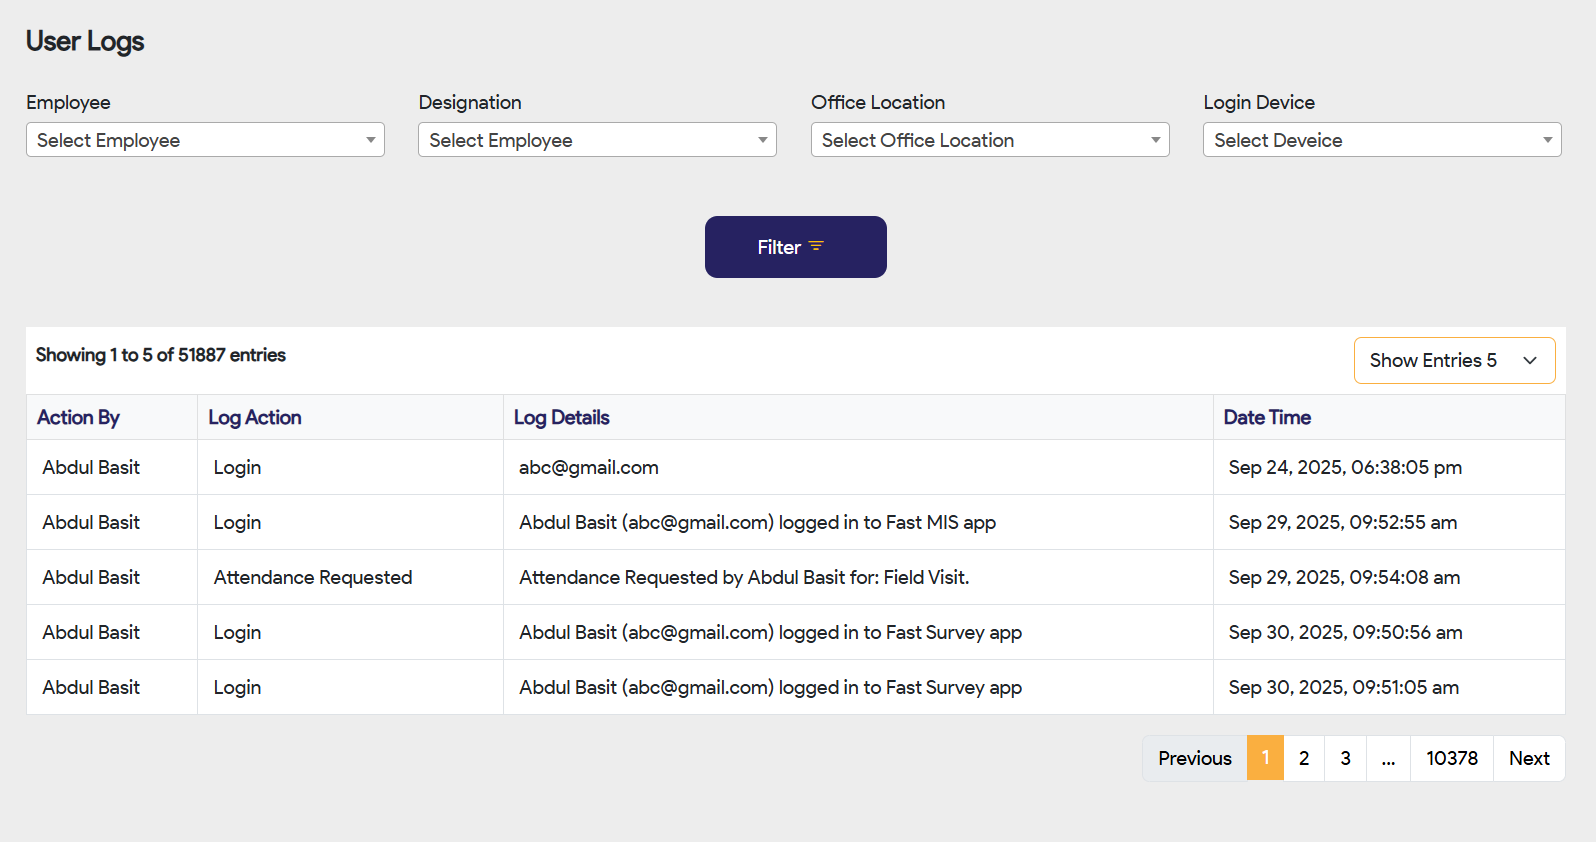Open the Employee dropdown
The height and width of the screenshot is (842, 1596).
tap(205, 140)
